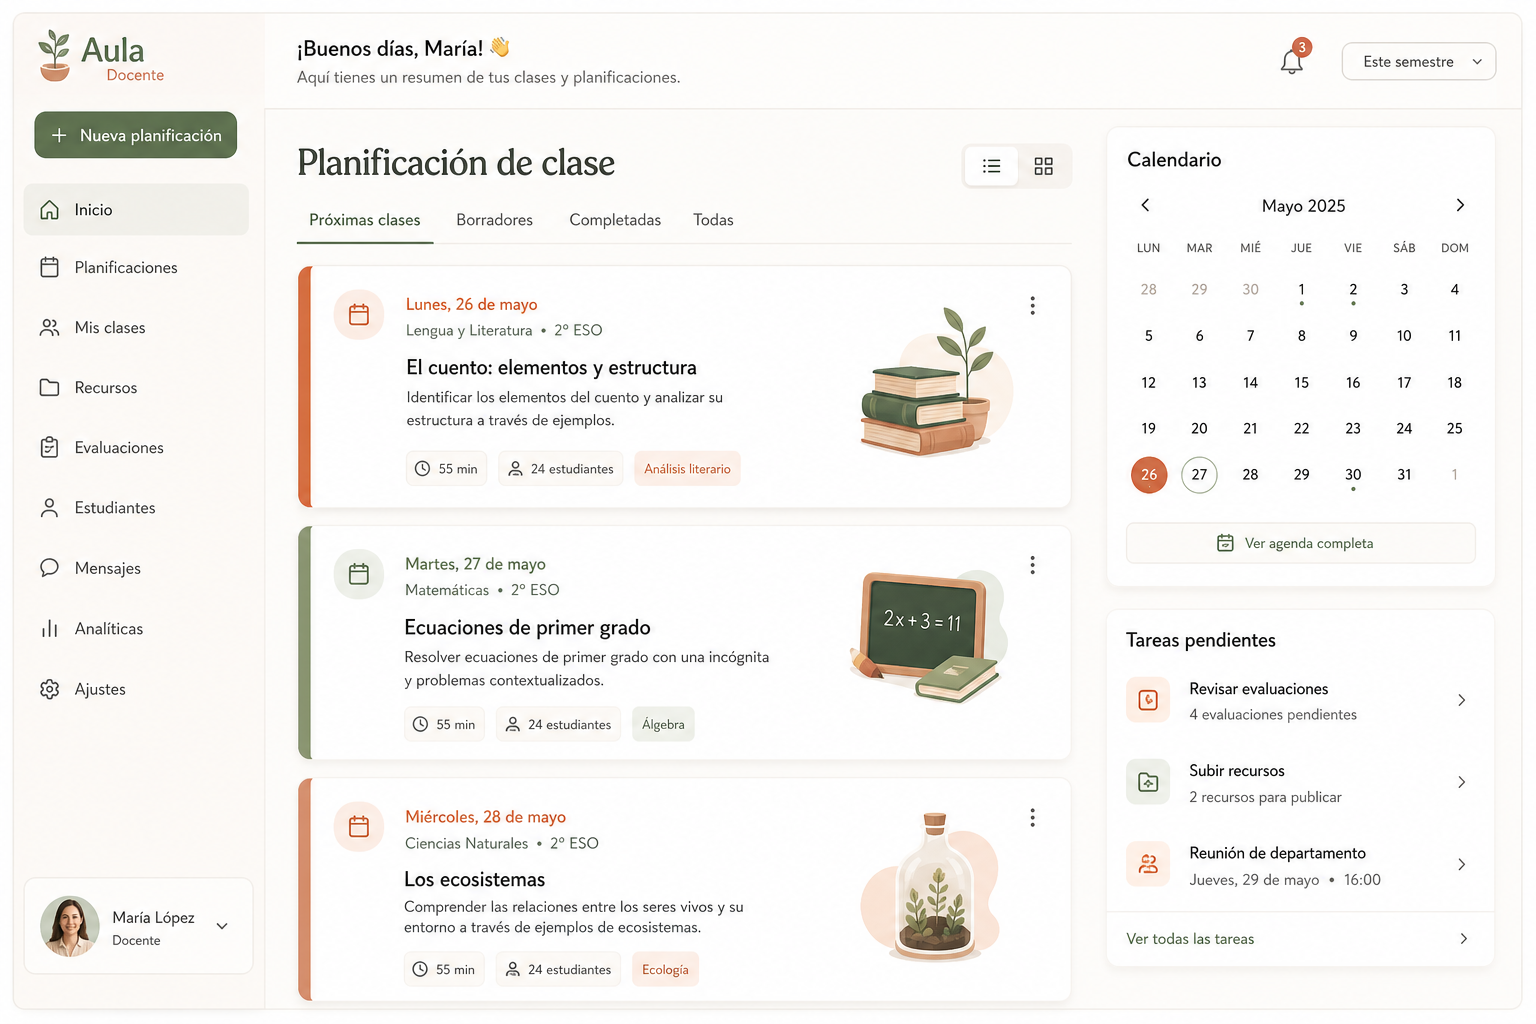Click the Analíticas bar chart icon
1536x1024 pixels.
[49, 629]
